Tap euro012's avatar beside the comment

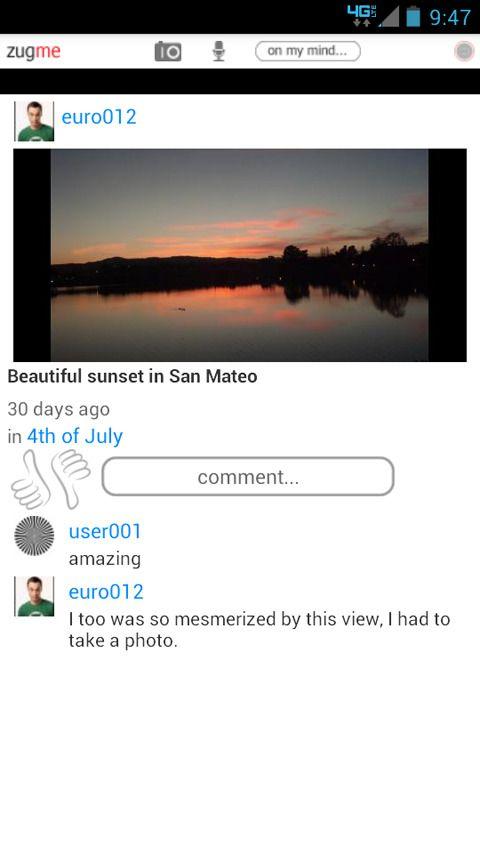34,596
